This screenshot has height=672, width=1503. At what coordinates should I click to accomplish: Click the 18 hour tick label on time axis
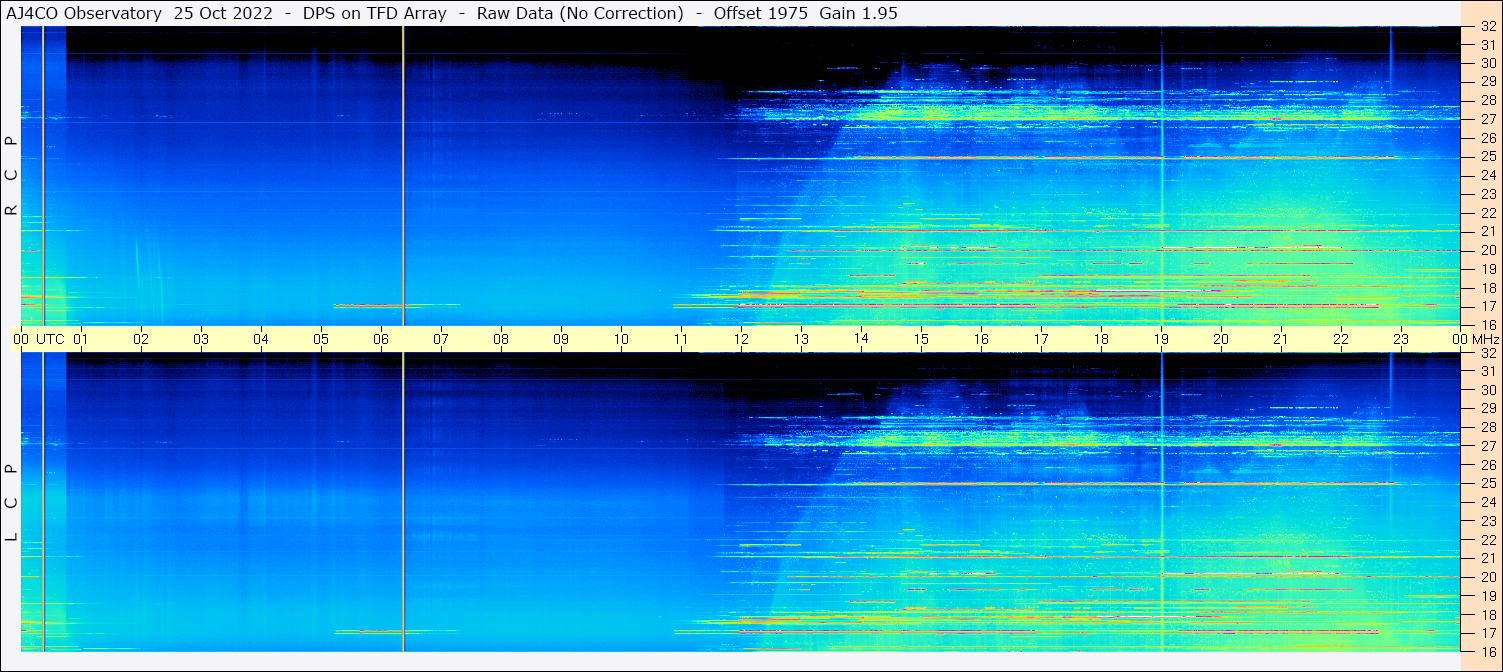pyautogui.click(x=1101, y=339)
